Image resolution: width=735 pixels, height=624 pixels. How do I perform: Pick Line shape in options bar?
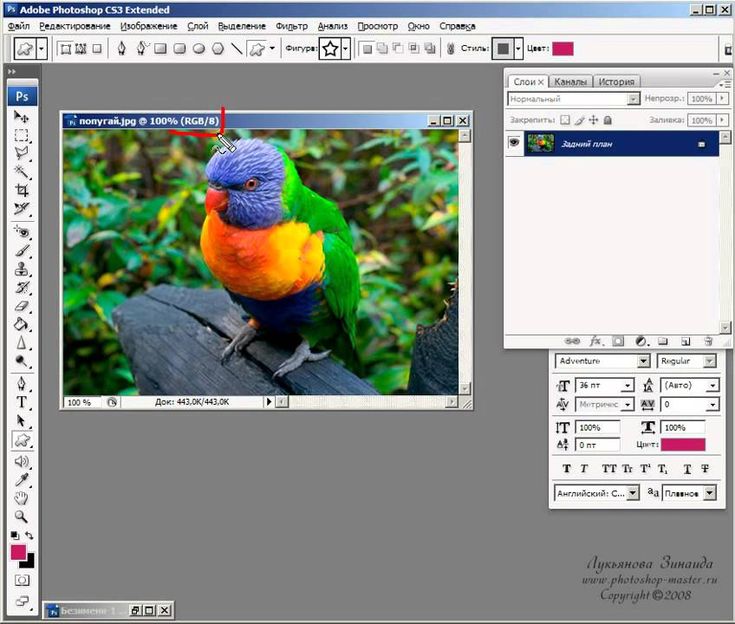[x=237, y=49]
